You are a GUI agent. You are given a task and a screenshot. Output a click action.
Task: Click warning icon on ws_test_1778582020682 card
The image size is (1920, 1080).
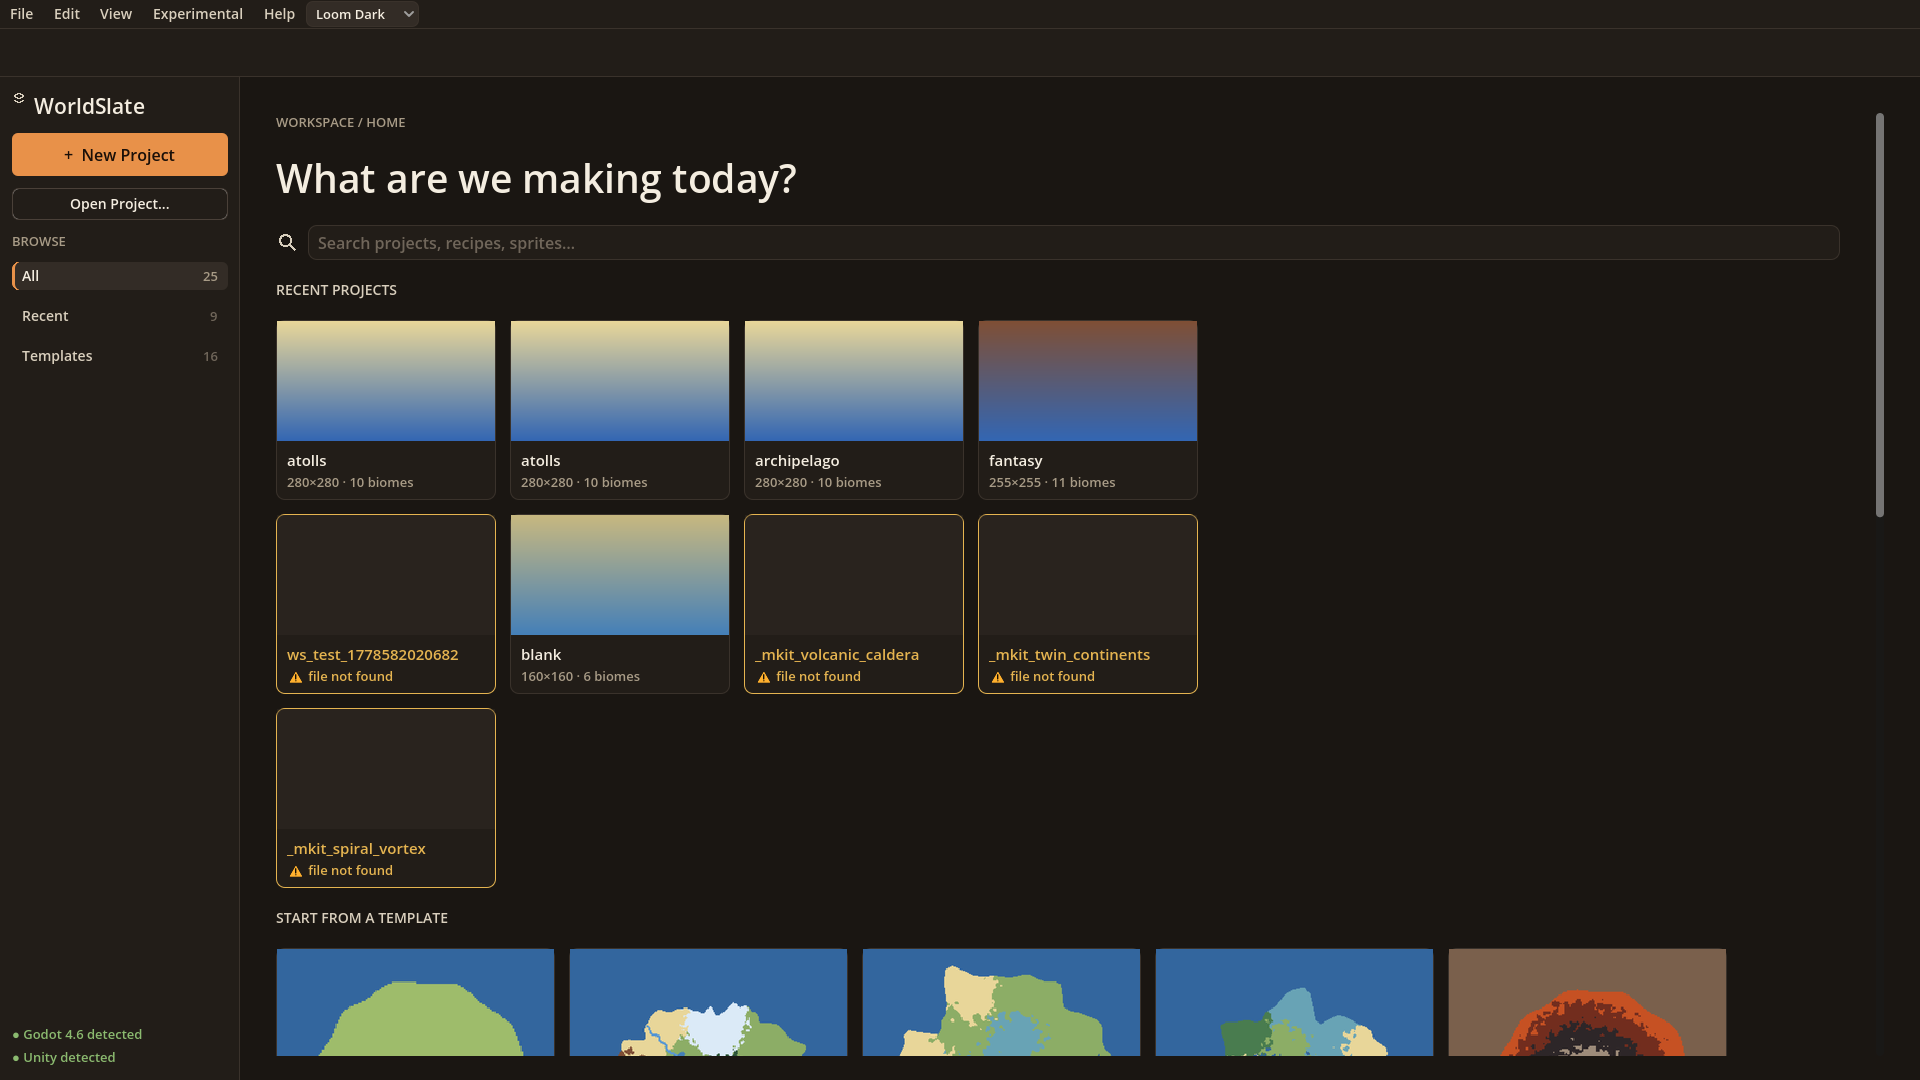point(296,678)
